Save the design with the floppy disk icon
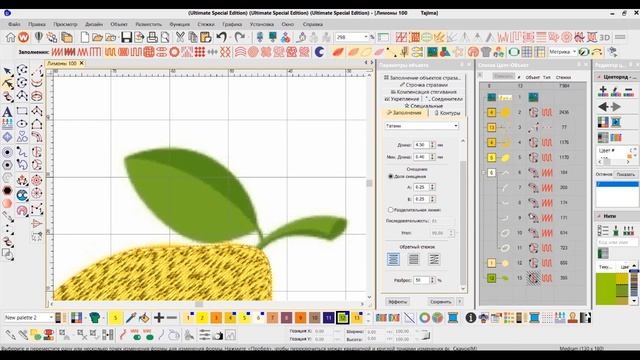The width and height of the screenshot is (640, 360). pyautogui.click(x=127, y=38)
